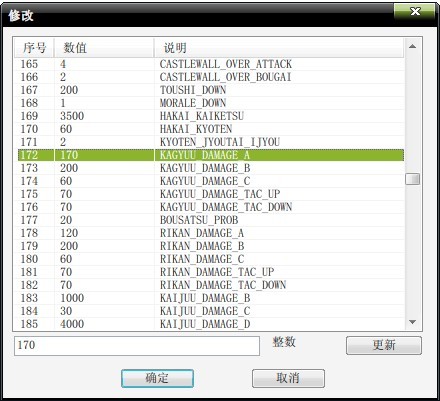Select row 185 KAIJUU_DAMAGE_D

tap(211, 324)
